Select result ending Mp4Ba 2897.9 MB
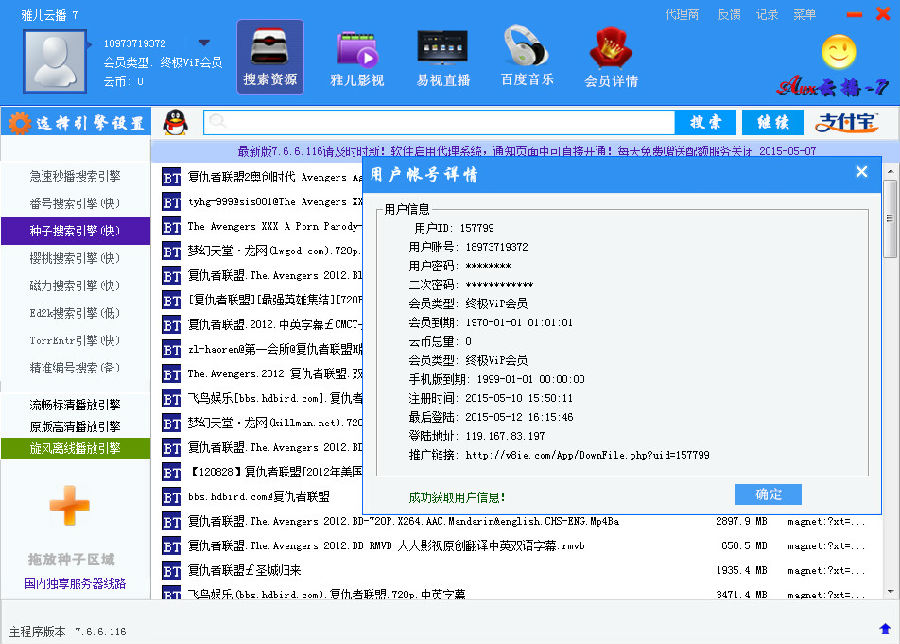The width and height of the screenshot is (900, 644). [x=403, y=522]
